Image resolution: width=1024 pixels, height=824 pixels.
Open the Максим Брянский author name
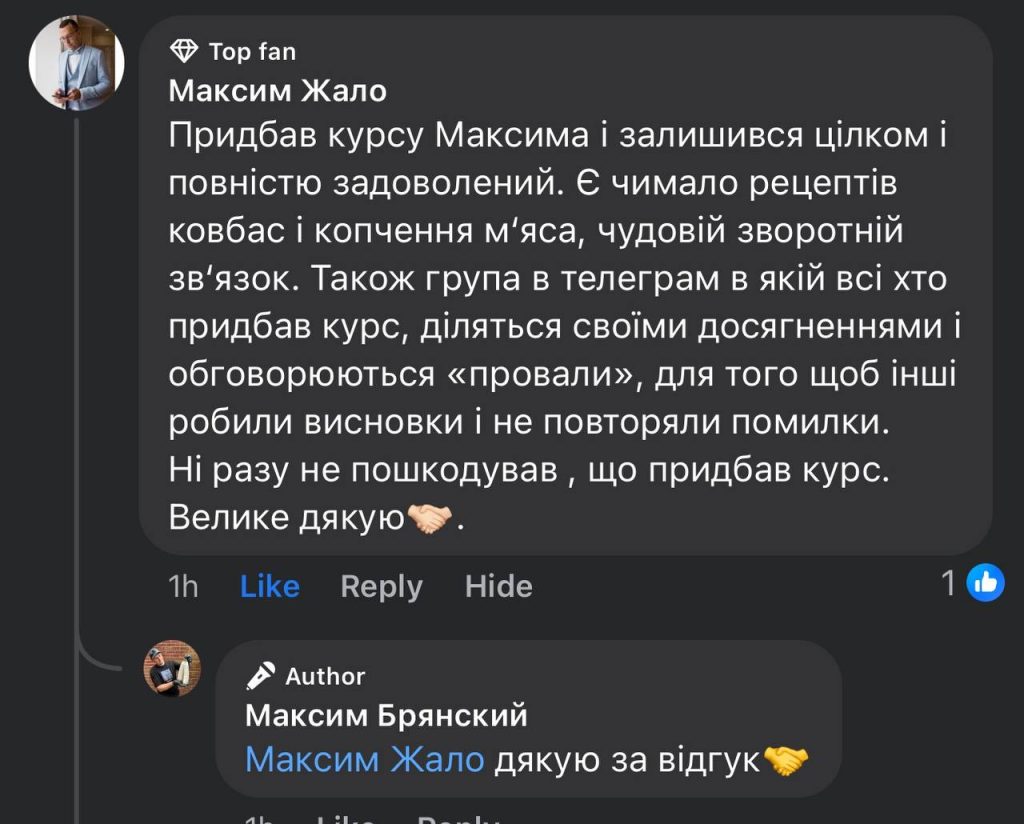coord(386,716)
